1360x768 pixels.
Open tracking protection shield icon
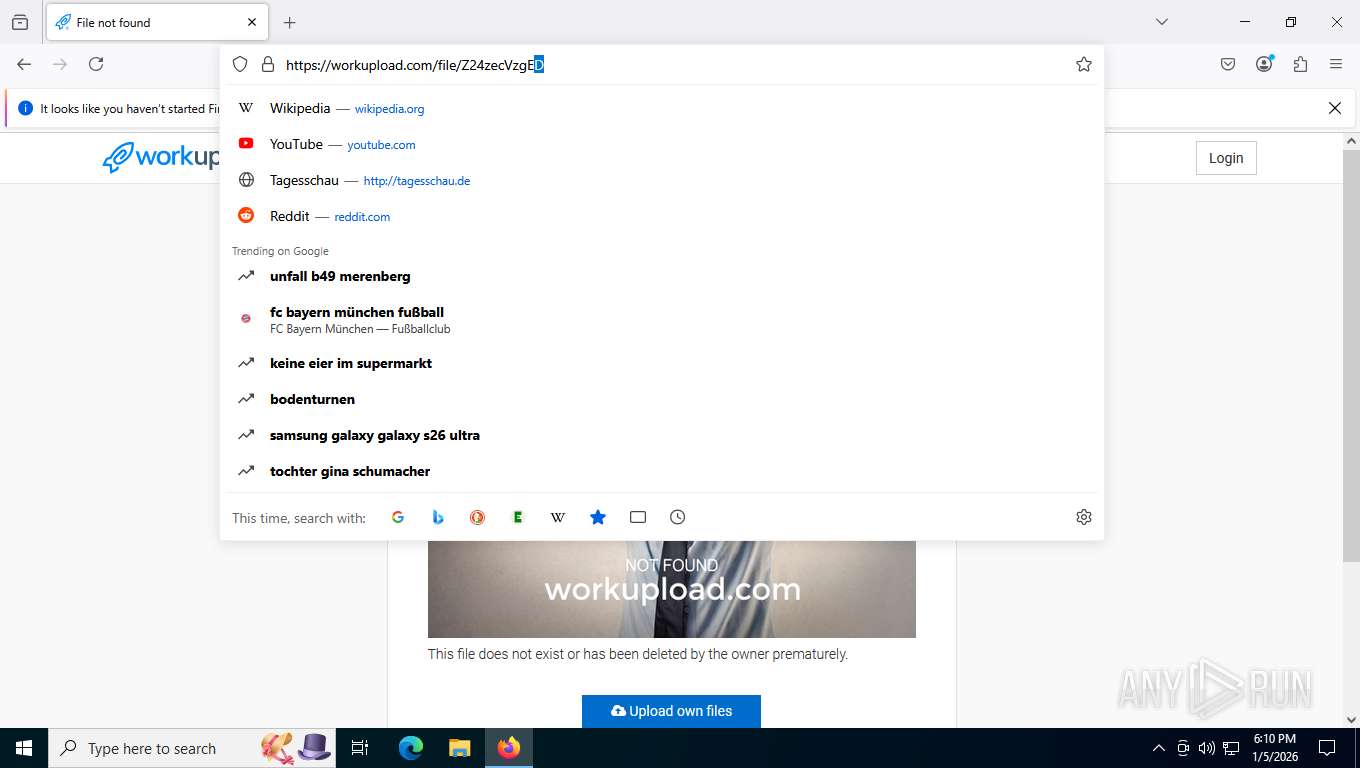coord(240,64)
